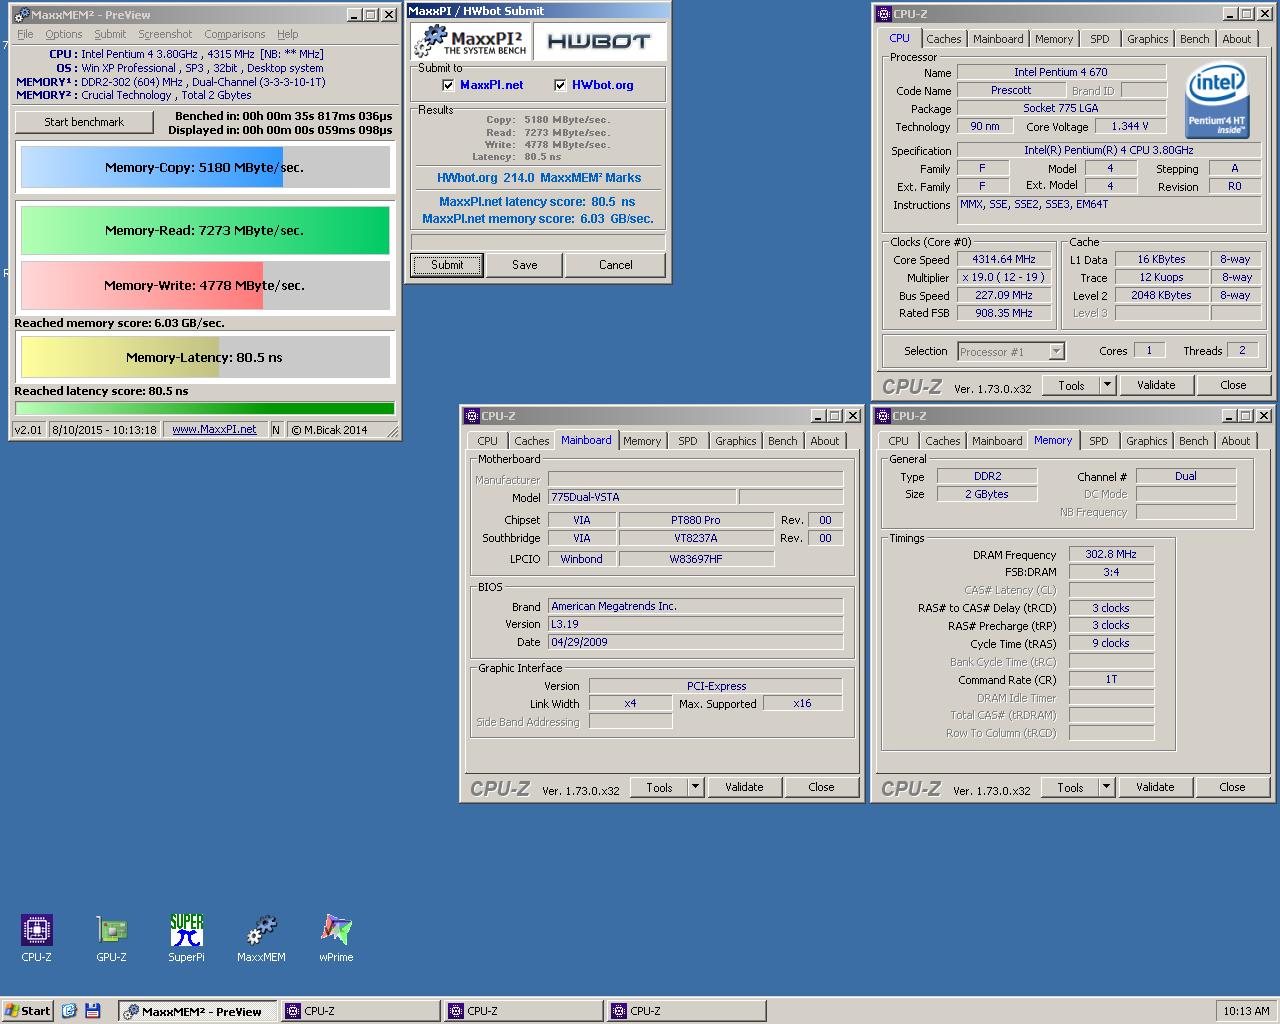Expand Tools dropdown arrow in Mainboard window
The width and height of the screenshot is (1280, 1024).
click(x=695, y=787)
